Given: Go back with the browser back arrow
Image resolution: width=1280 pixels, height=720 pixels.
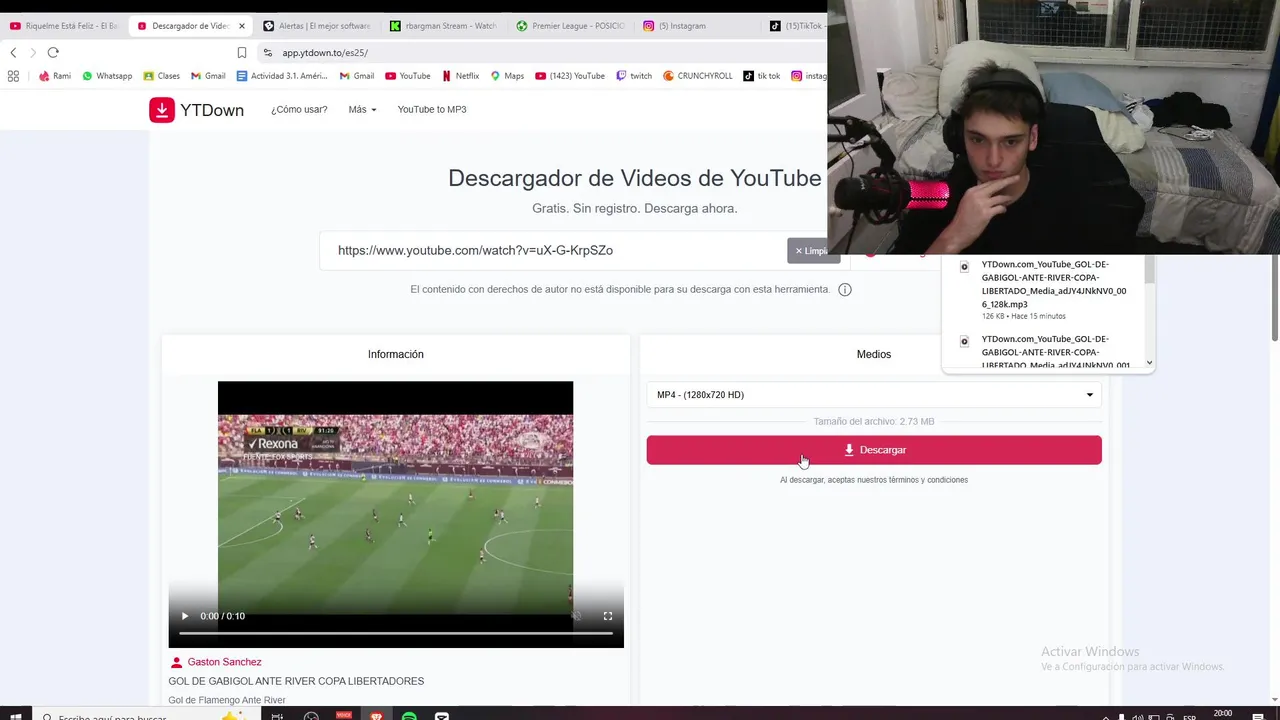Looking at the screenshot, I should (13, 53).
